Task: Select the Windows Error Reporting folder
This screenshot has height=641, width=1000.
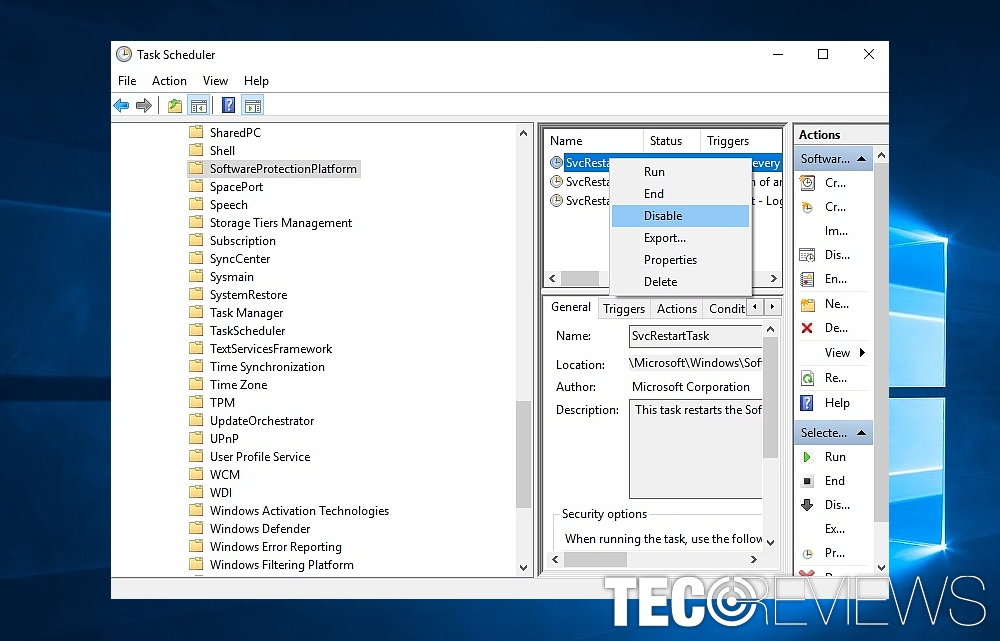Action: pos(276,547)
